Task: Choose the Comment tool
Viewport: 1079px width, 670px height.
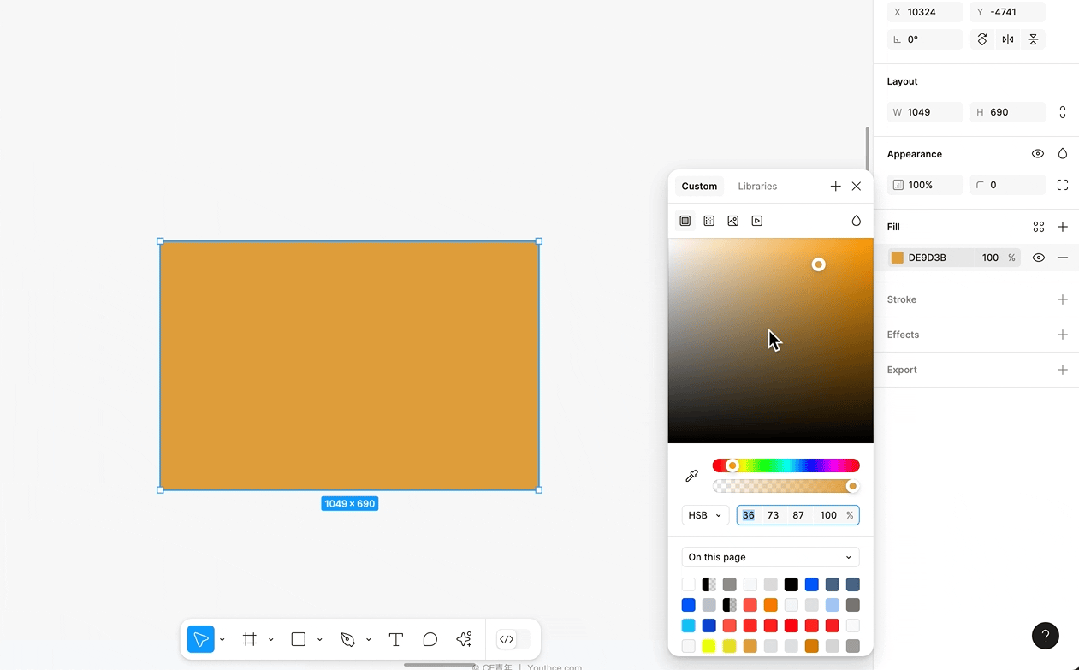Action: [x=430, y=640]
